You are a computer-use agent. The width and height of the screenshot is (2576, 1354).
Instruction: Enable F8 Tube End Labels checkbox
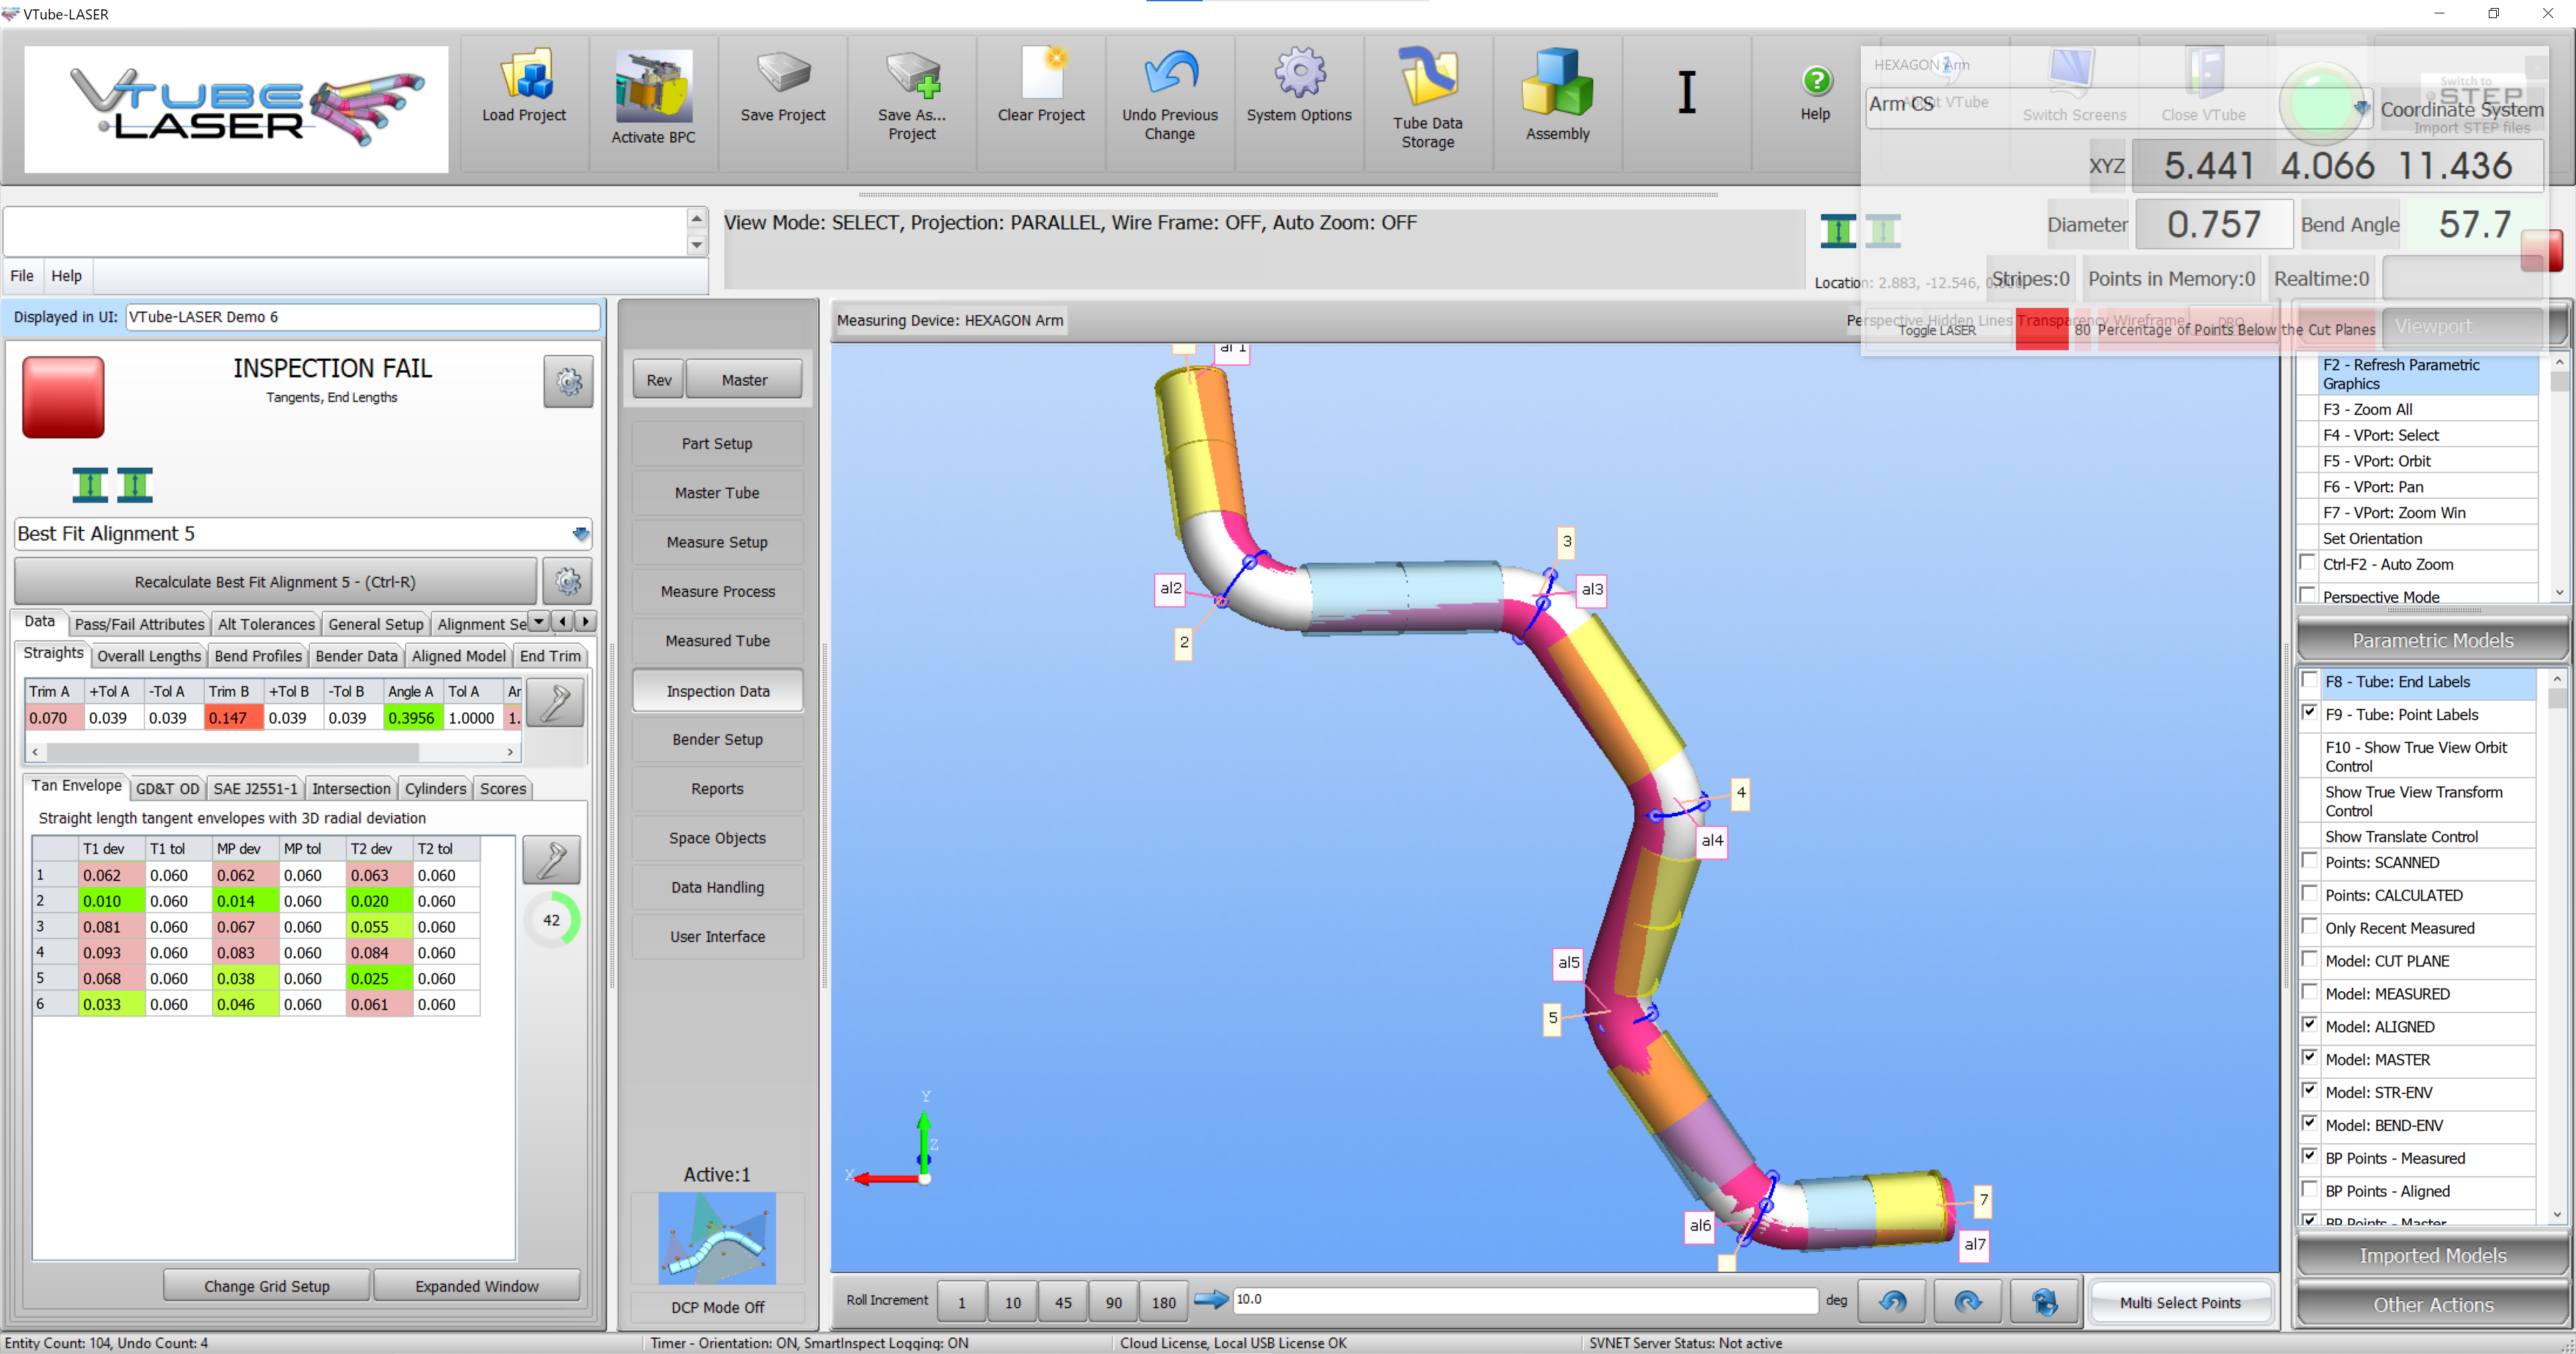2310,681
